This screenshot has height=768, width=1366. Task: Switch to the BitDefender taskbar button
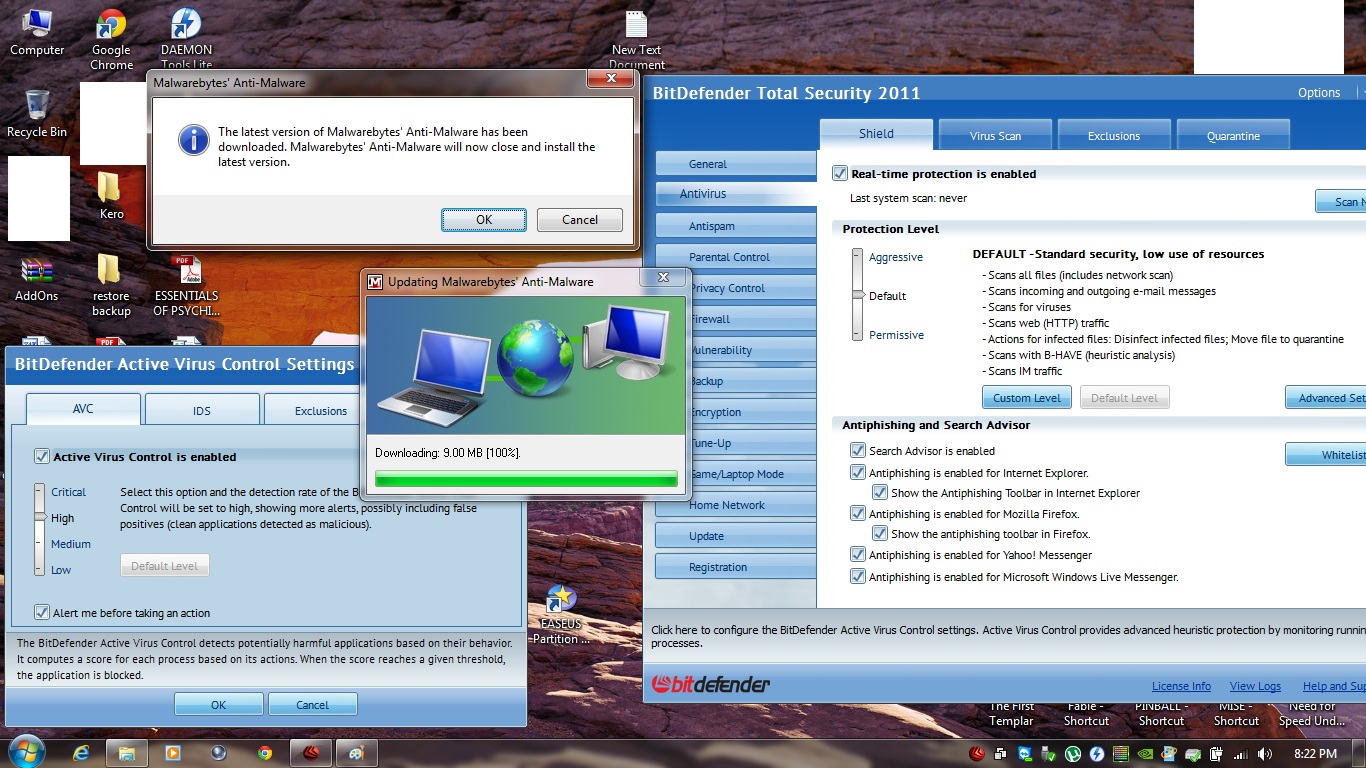(310, 753)
